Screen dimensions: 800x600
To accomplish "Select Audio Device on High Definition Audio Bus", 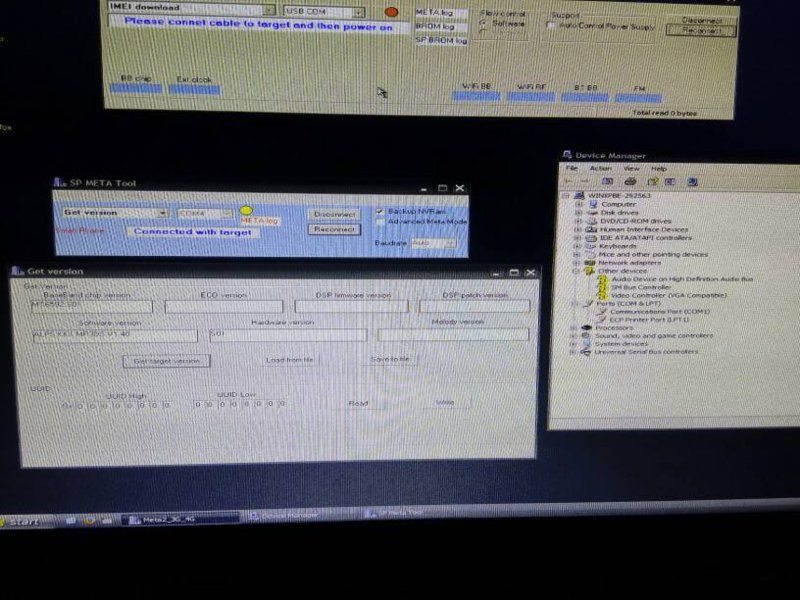I will pyautogui.click(x=682, y=279).
